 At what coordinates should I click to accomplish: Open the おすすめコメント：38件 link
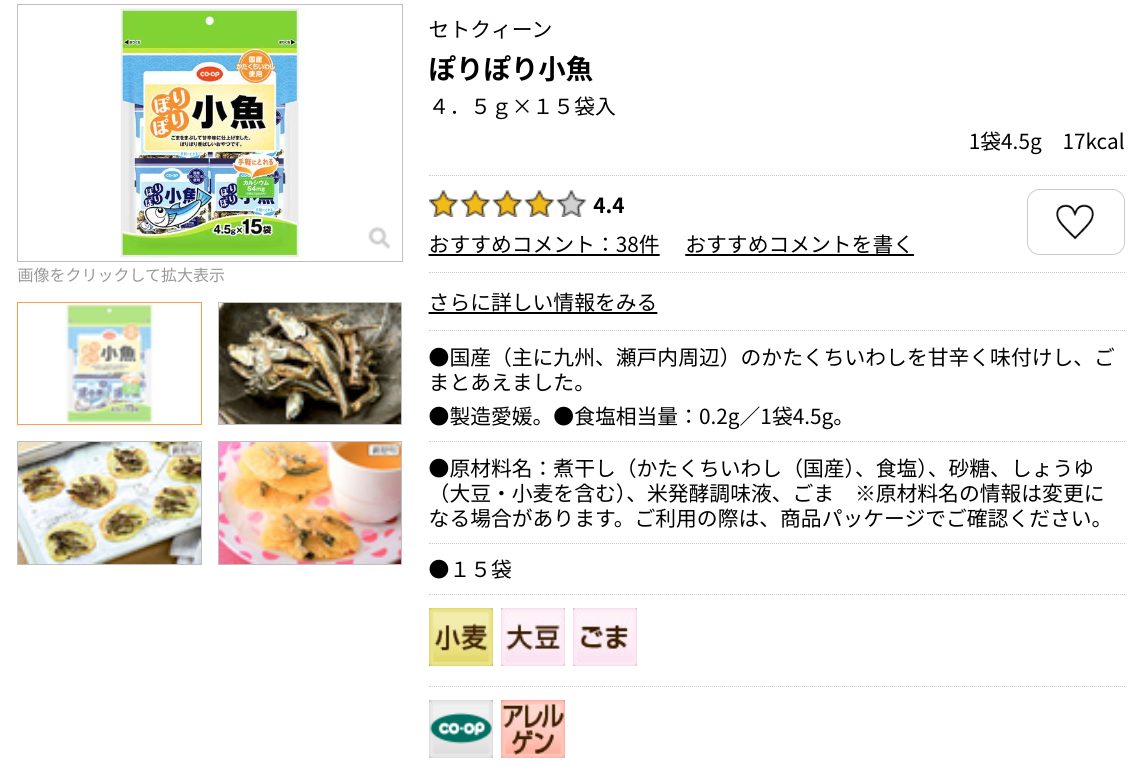[544, 245]
